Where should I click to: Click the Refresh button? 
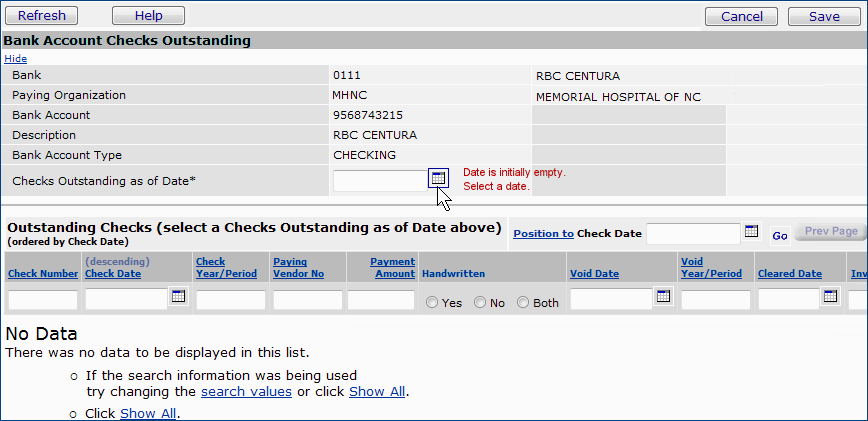pyautogui.click(x=42, y=16)
